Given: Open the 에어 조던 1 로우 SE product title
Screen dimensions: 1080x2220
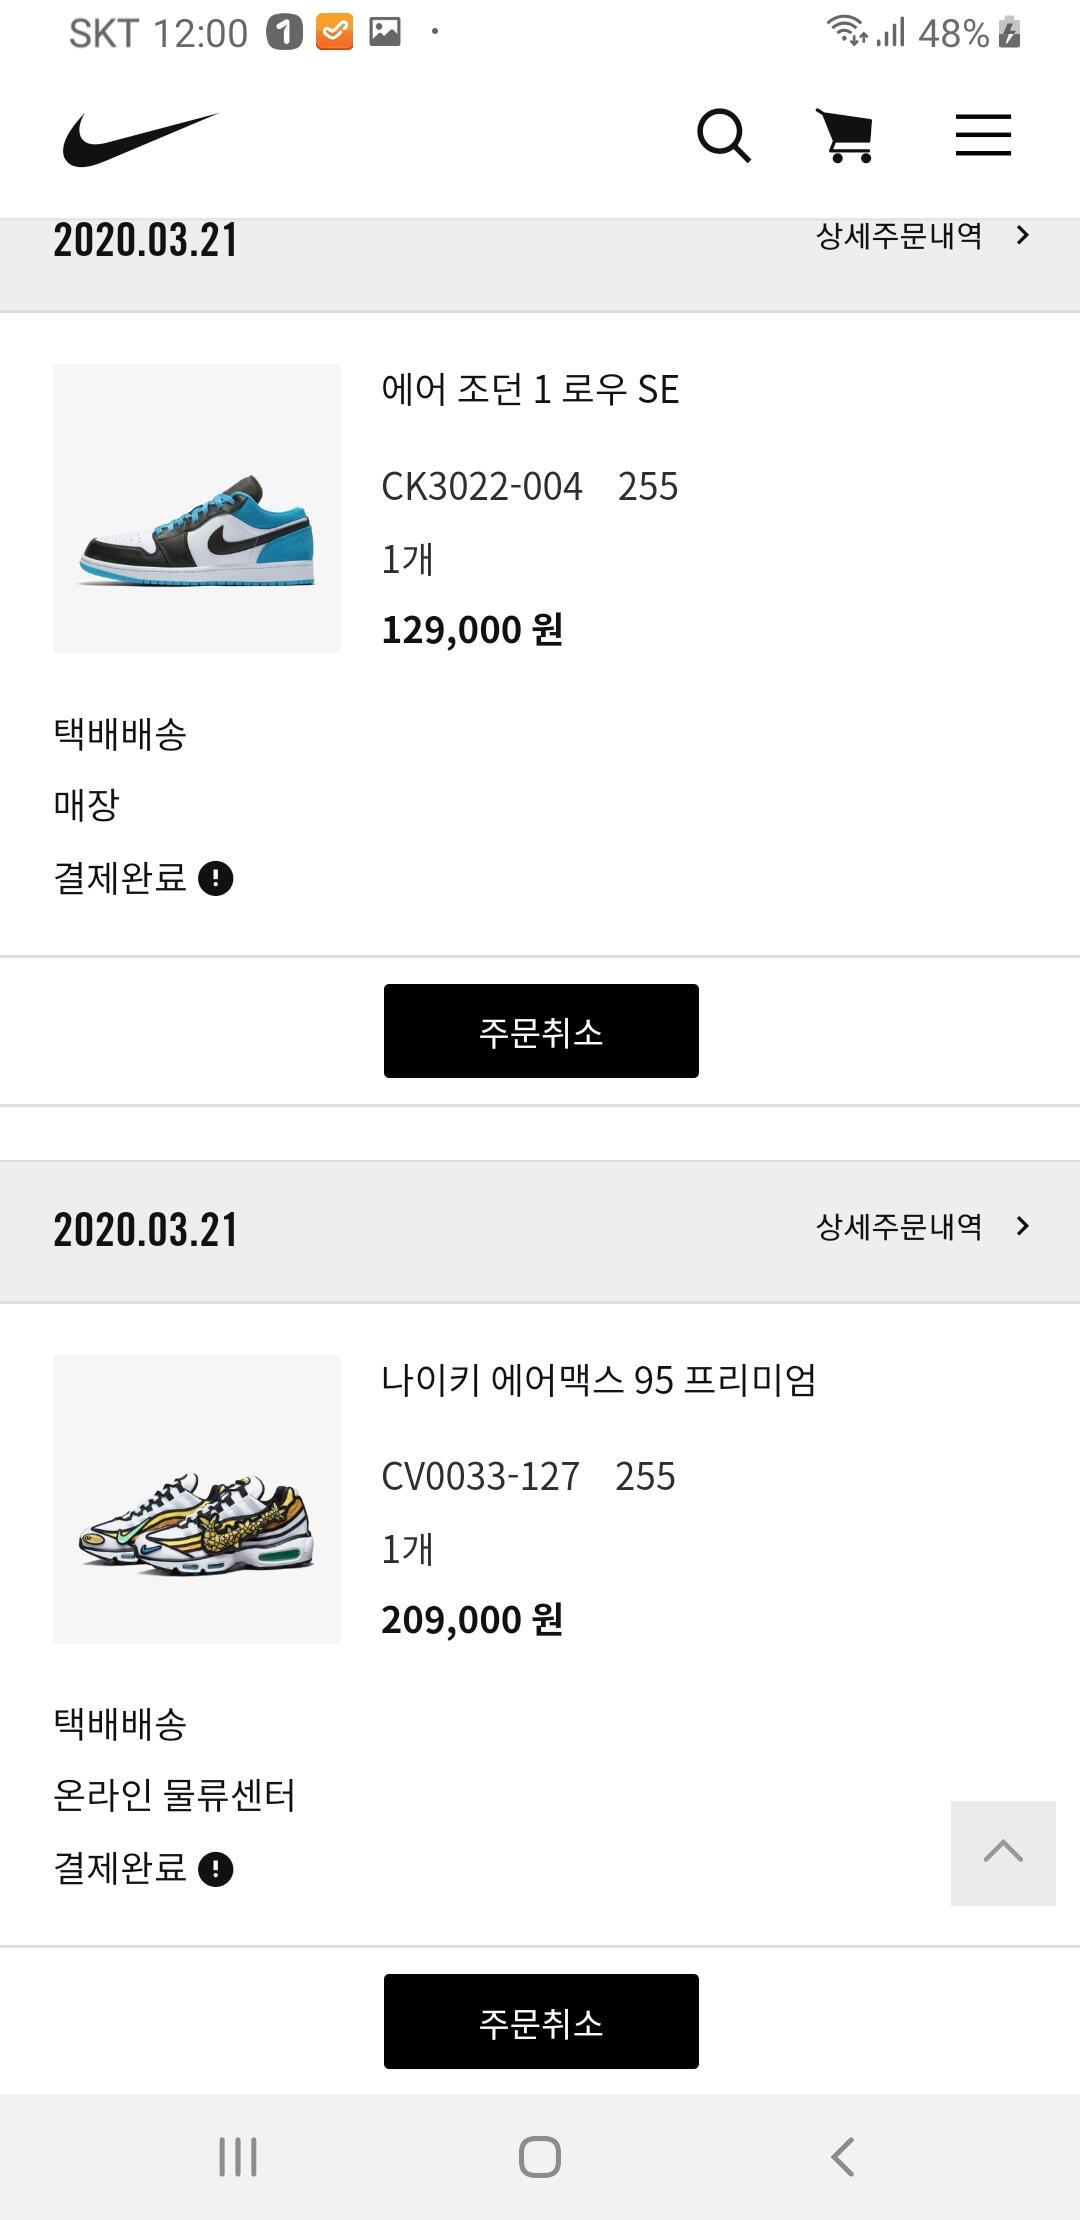Looking at the screenshot, I should 530,389.
